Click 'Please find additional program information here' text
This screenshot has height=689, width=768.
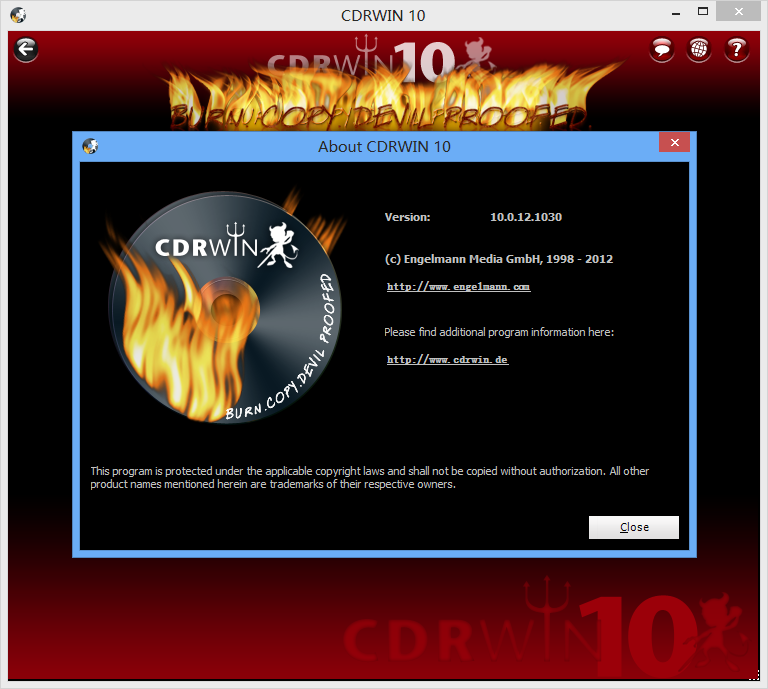(499, 332)
